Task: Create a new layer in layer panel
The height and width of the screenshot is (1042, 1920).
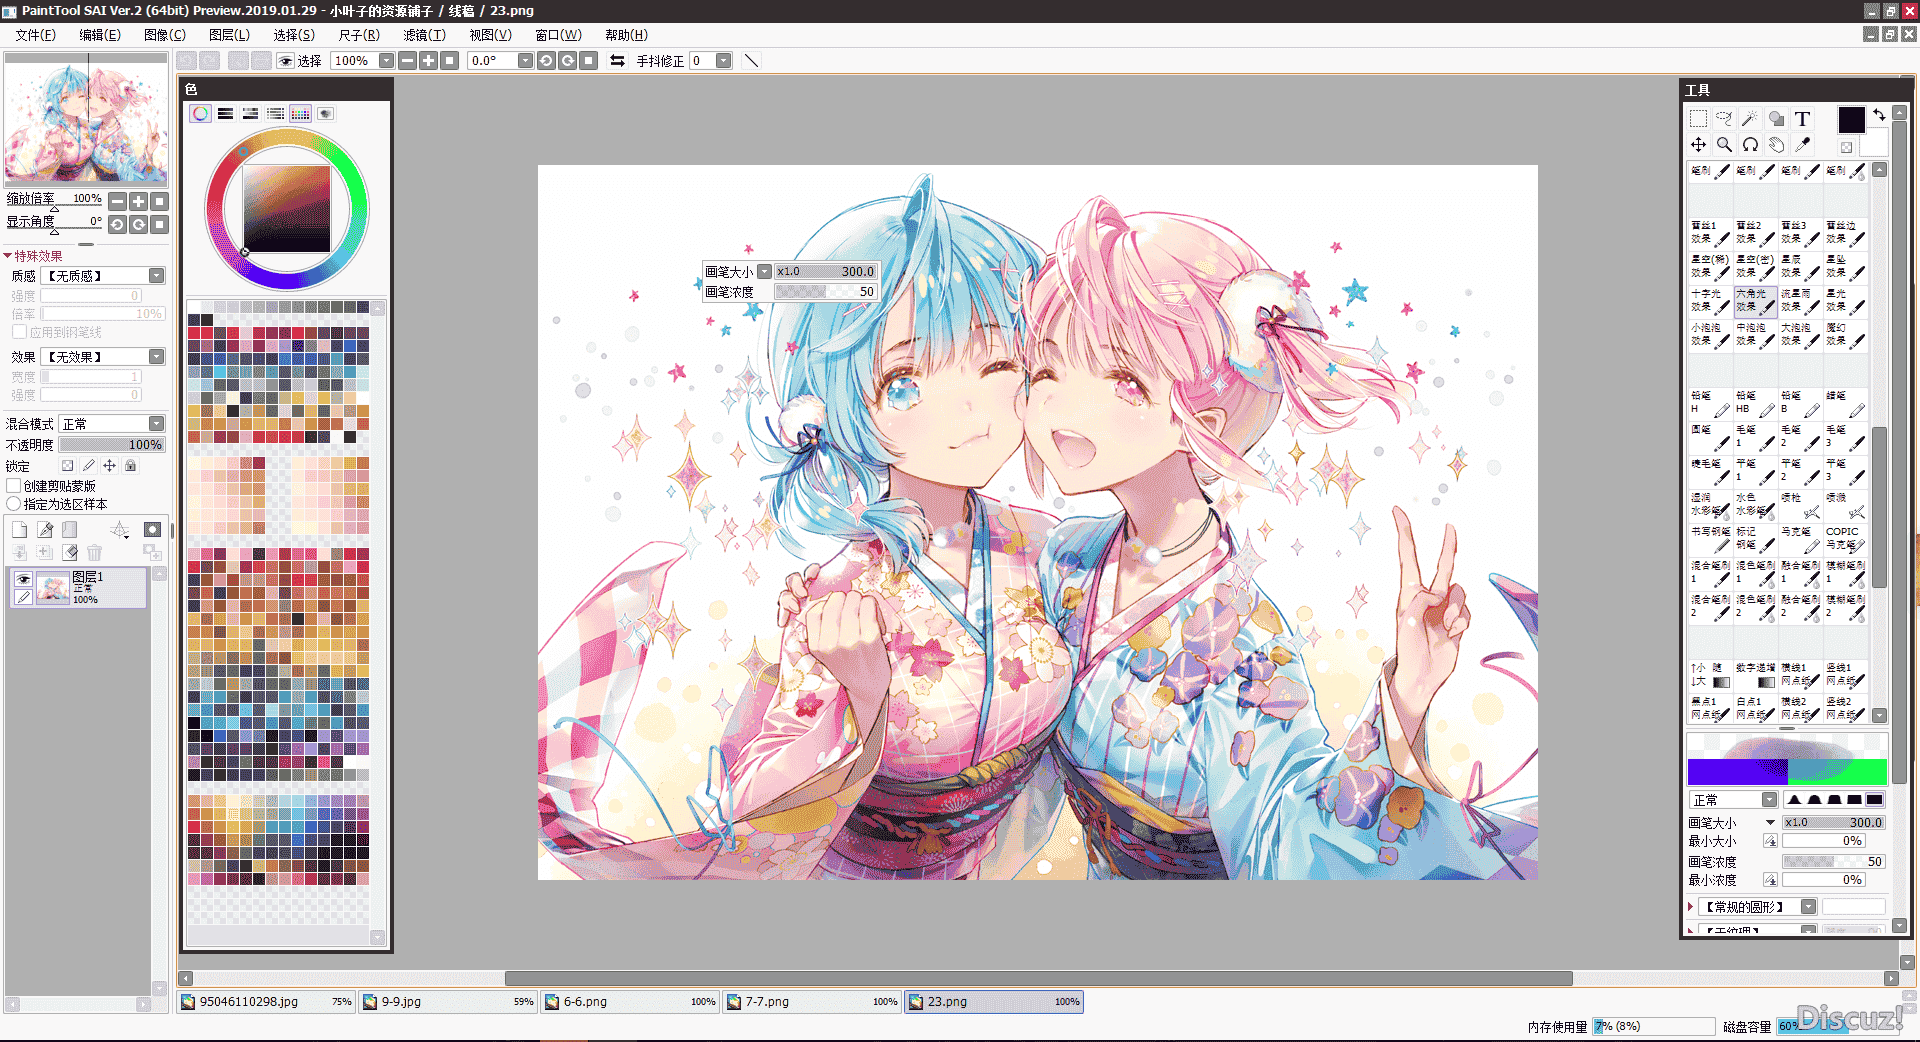Action: point(19,530)
